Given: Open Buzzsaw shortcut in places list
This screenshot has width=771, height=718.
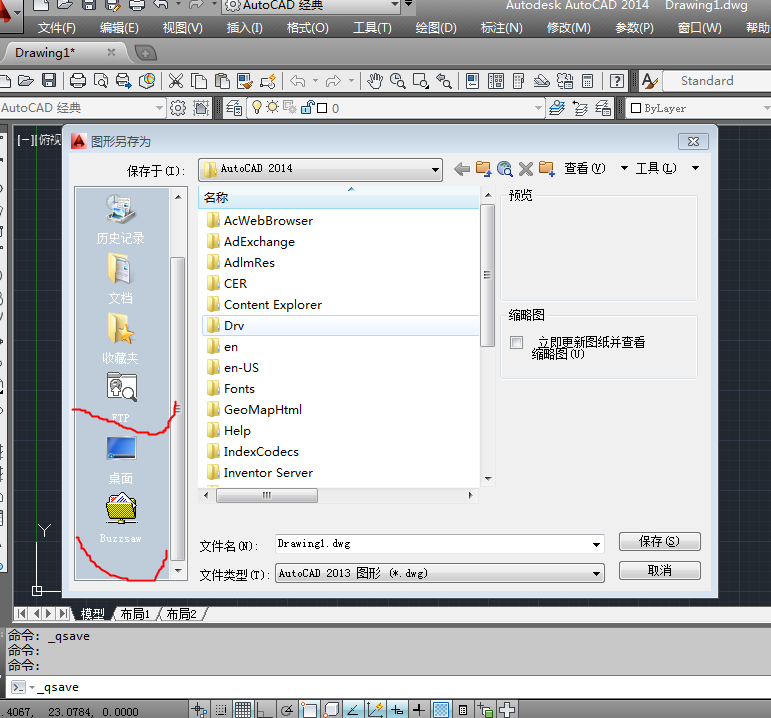Looking at the screenshot, I should click(x=121, y=518).
